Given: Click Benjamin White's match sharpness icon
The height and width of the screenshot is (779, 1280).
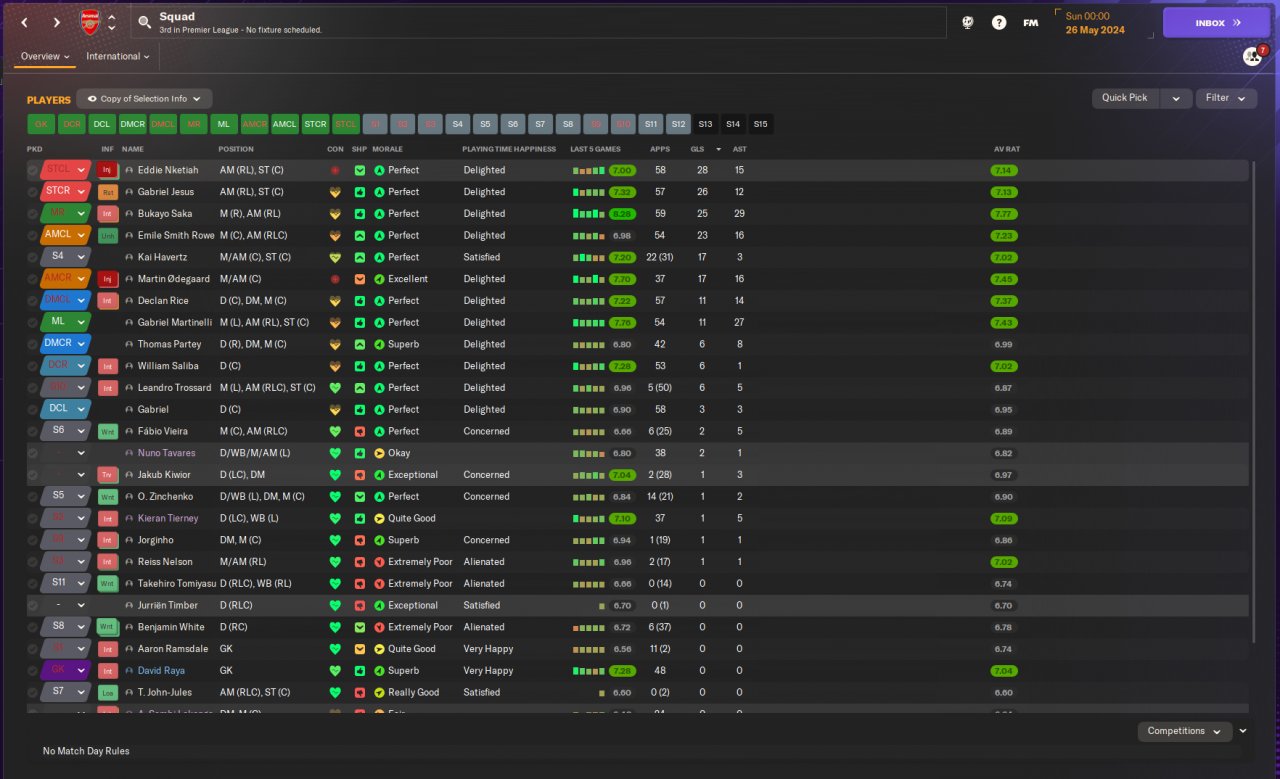Looking at the screenshot, I should (x=360, y=627).
